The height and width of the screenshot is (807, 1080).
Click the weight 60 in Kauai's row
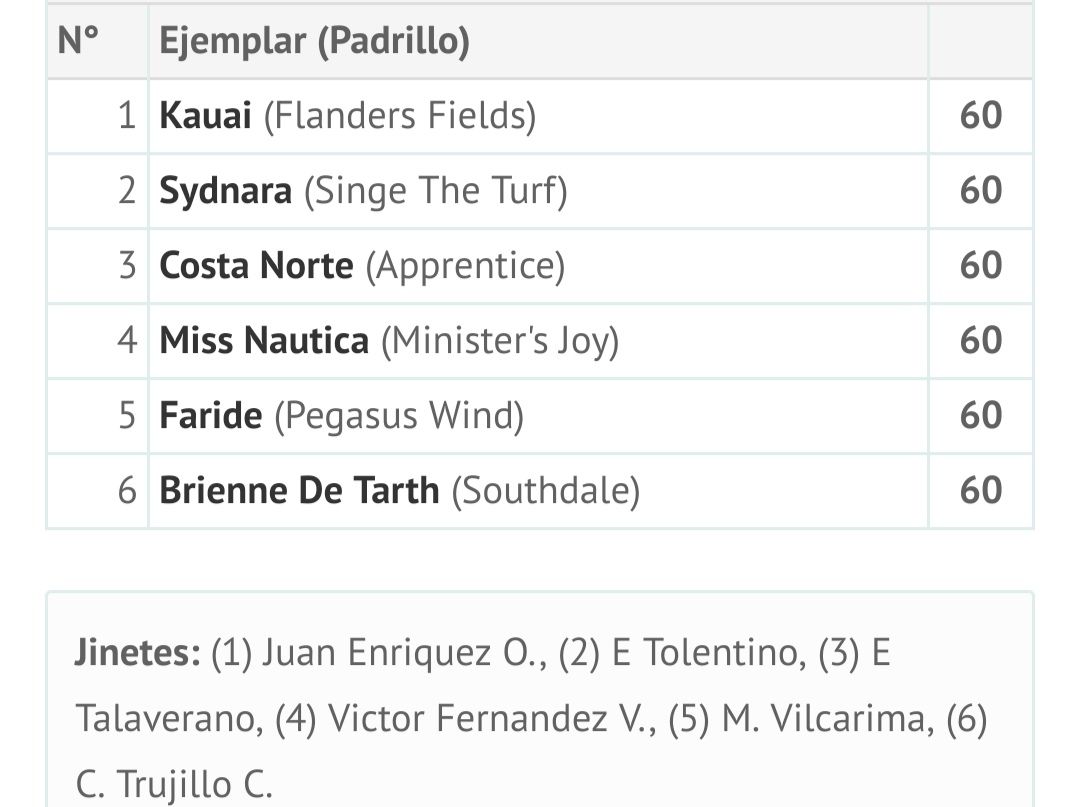click(980, 116)
